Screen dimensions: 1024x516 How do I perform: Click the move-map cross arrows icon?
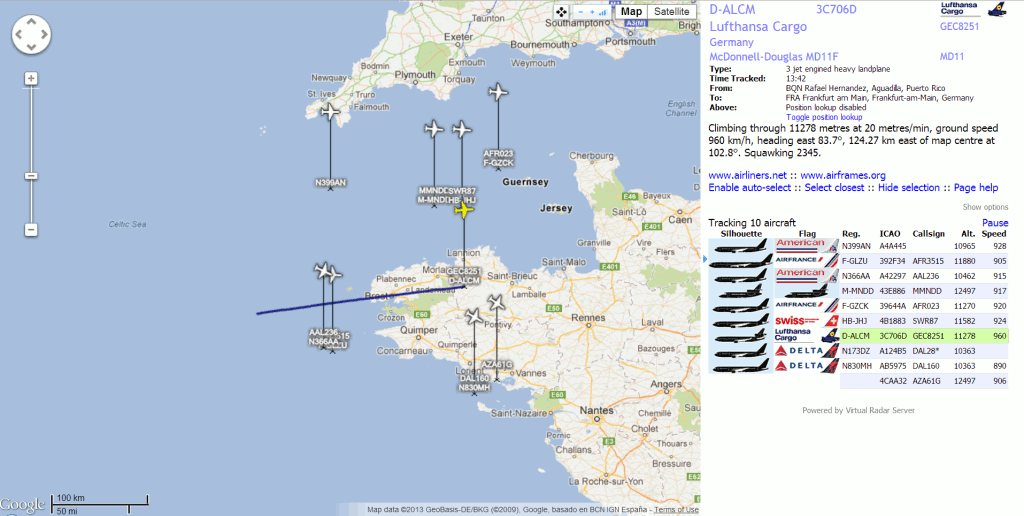(x=561, y=12)
